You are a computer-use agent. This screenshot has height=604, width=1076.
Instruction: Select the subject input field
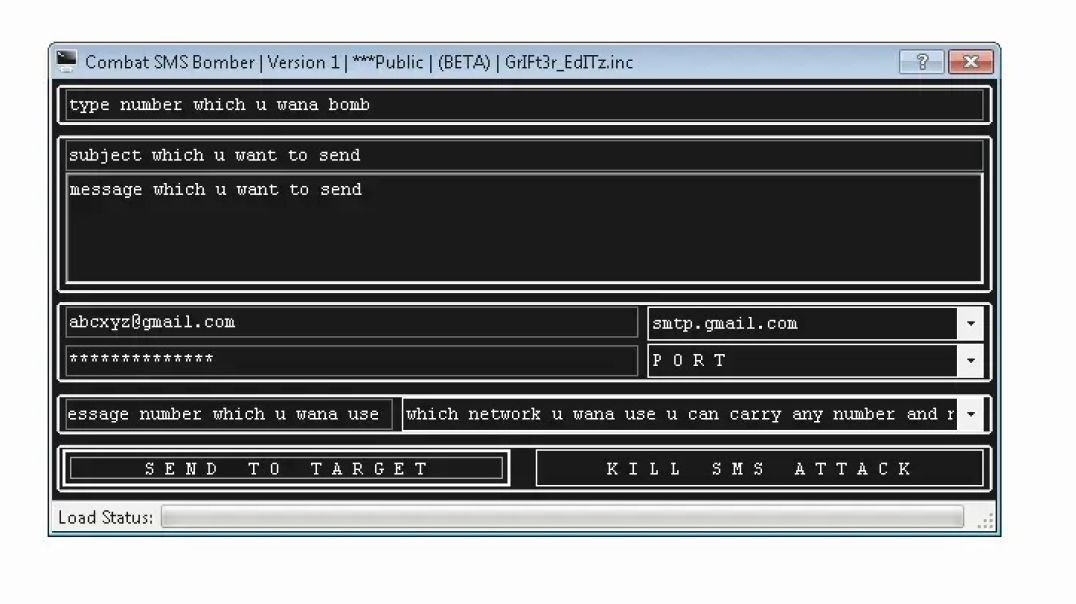point(520,155)
